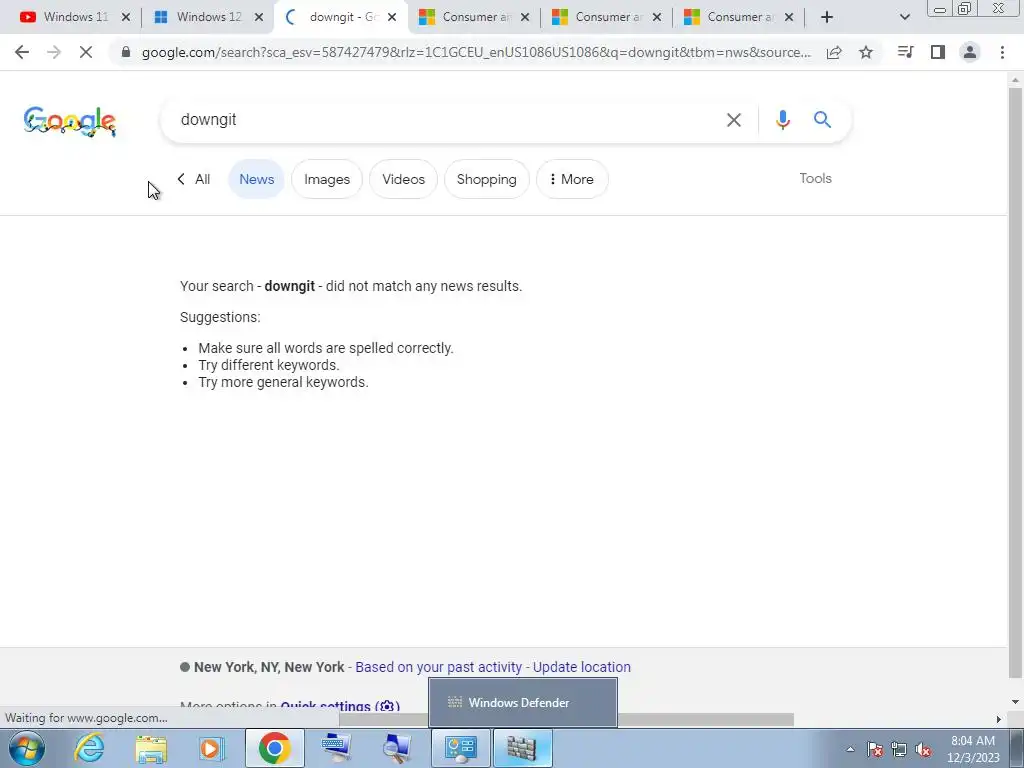This screenshot has width=1024, height=768.
Task: Click the Chrome taskbar icon
Action: point(274,748)
